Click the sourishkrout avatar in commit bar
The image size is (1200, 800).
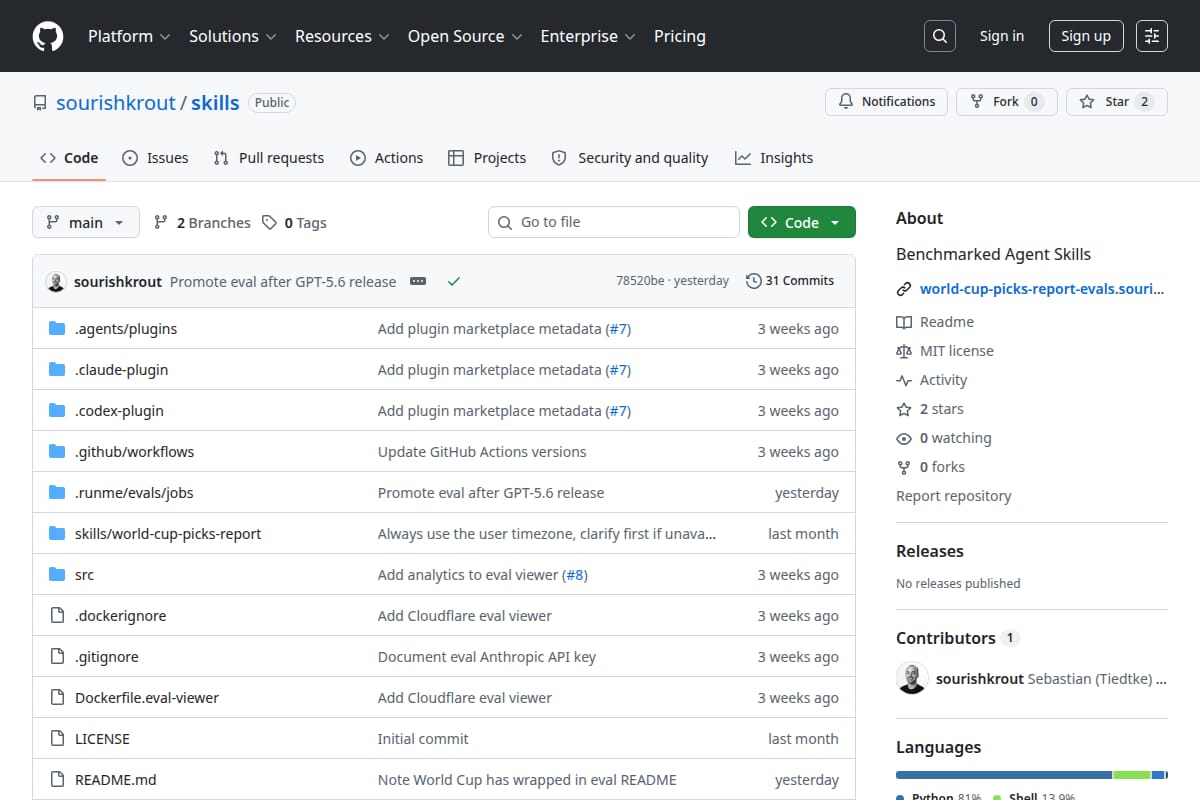56,282
